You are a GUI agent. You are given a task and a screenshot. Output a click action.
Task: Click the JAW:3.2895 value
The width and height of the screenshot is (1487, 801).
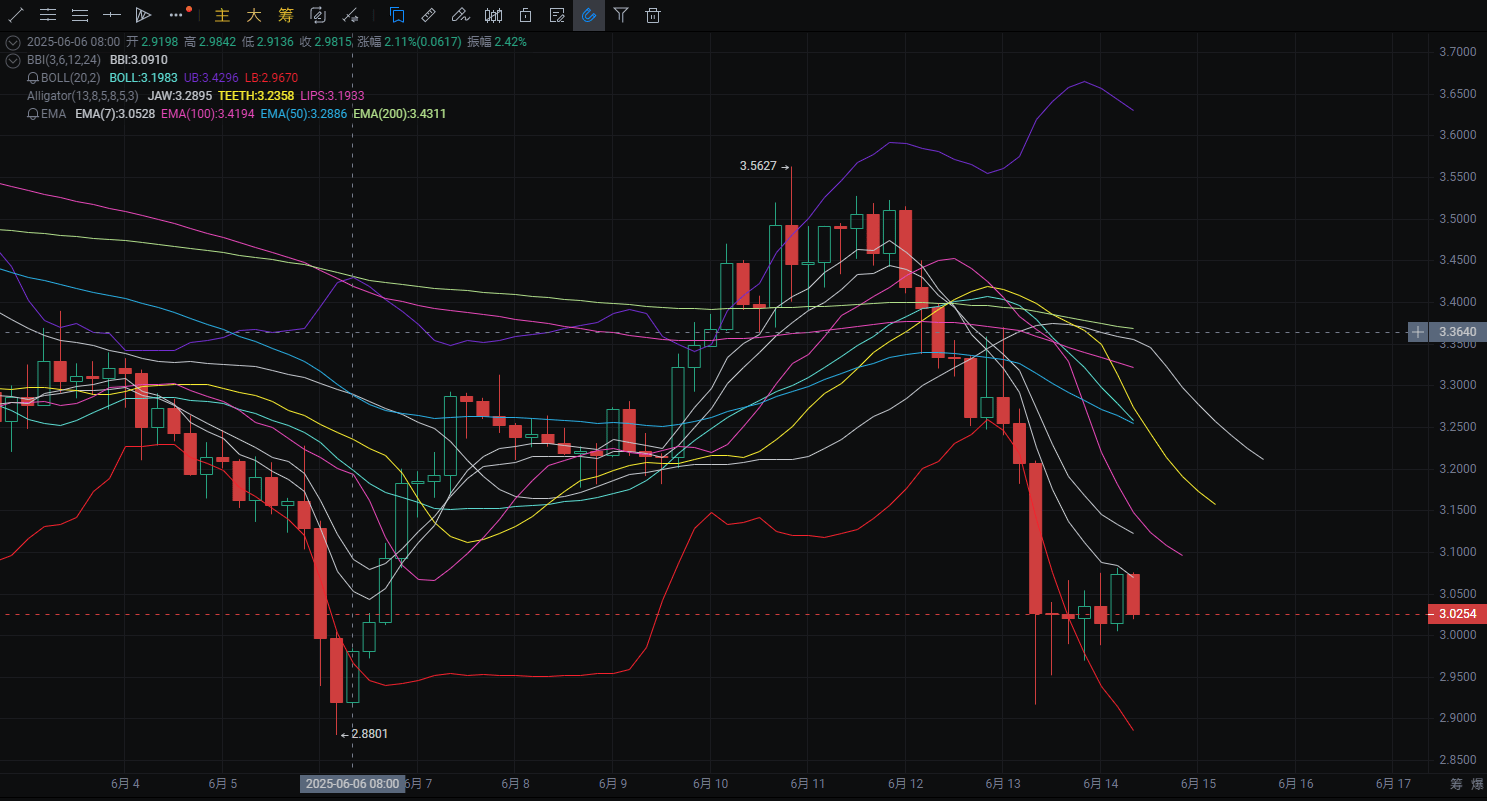[x=179, y=96]
